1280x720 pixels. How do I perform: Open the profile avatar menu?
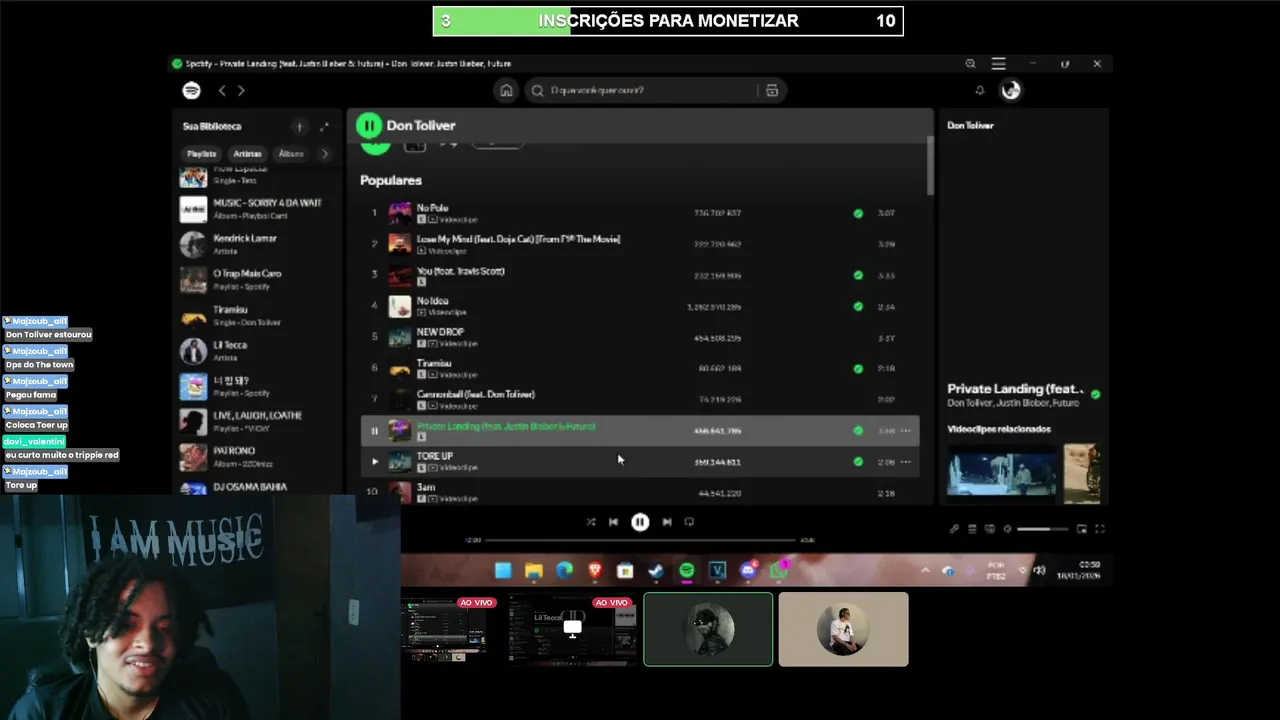coord(1011,90)
